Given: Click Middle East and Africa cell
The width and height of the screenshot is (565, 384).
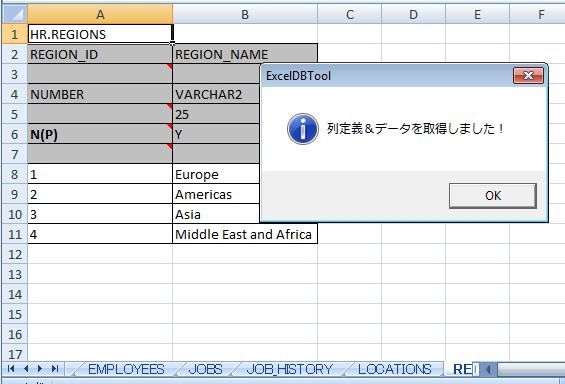Looking at the screenshot, I should pos(245,235).
